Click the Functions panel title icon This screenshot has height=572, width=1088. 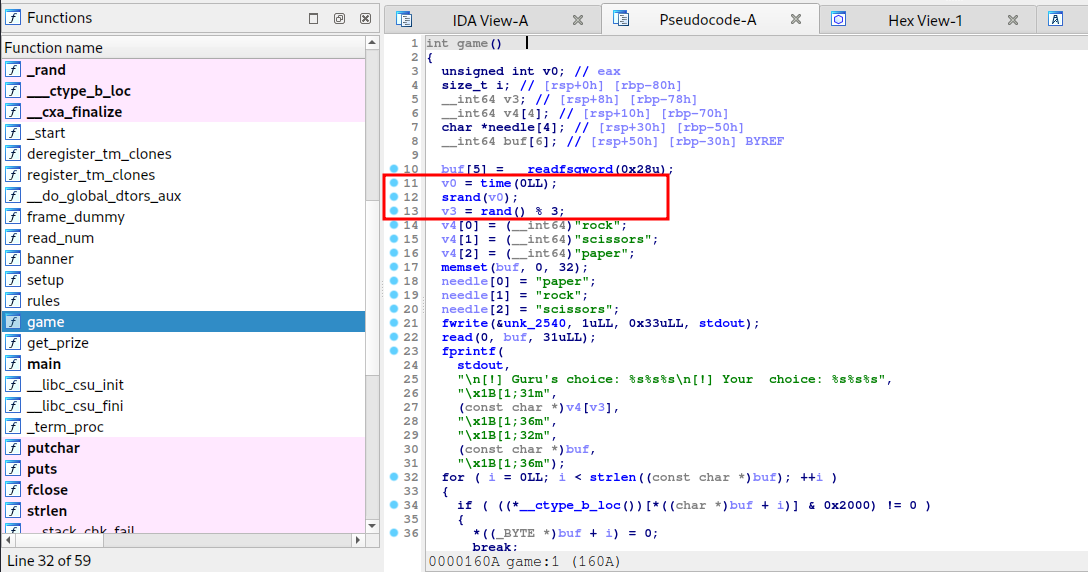(13, 18)
